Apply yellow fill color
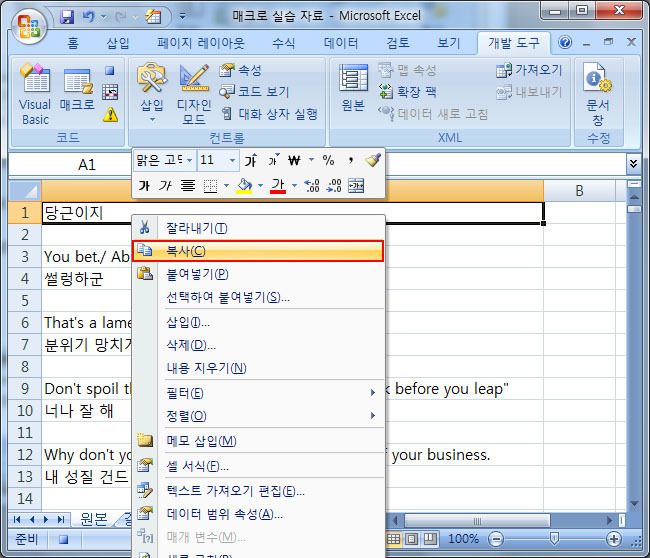This screenshot has height=558, width=650. pos(244,186)
